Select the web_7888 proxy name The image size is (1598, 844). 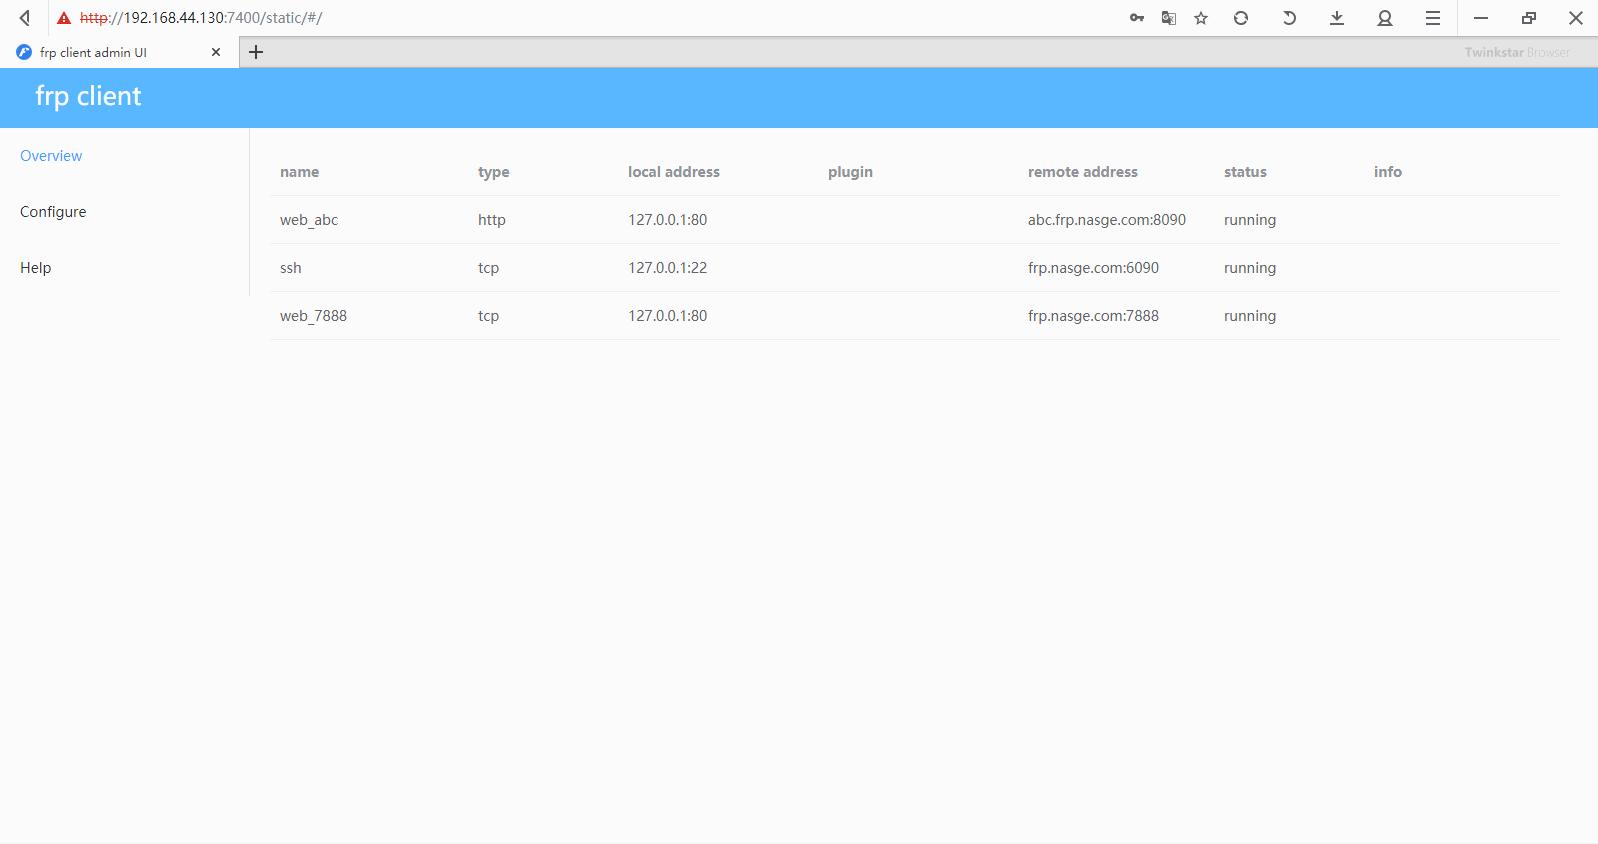[x=313, y=316]
